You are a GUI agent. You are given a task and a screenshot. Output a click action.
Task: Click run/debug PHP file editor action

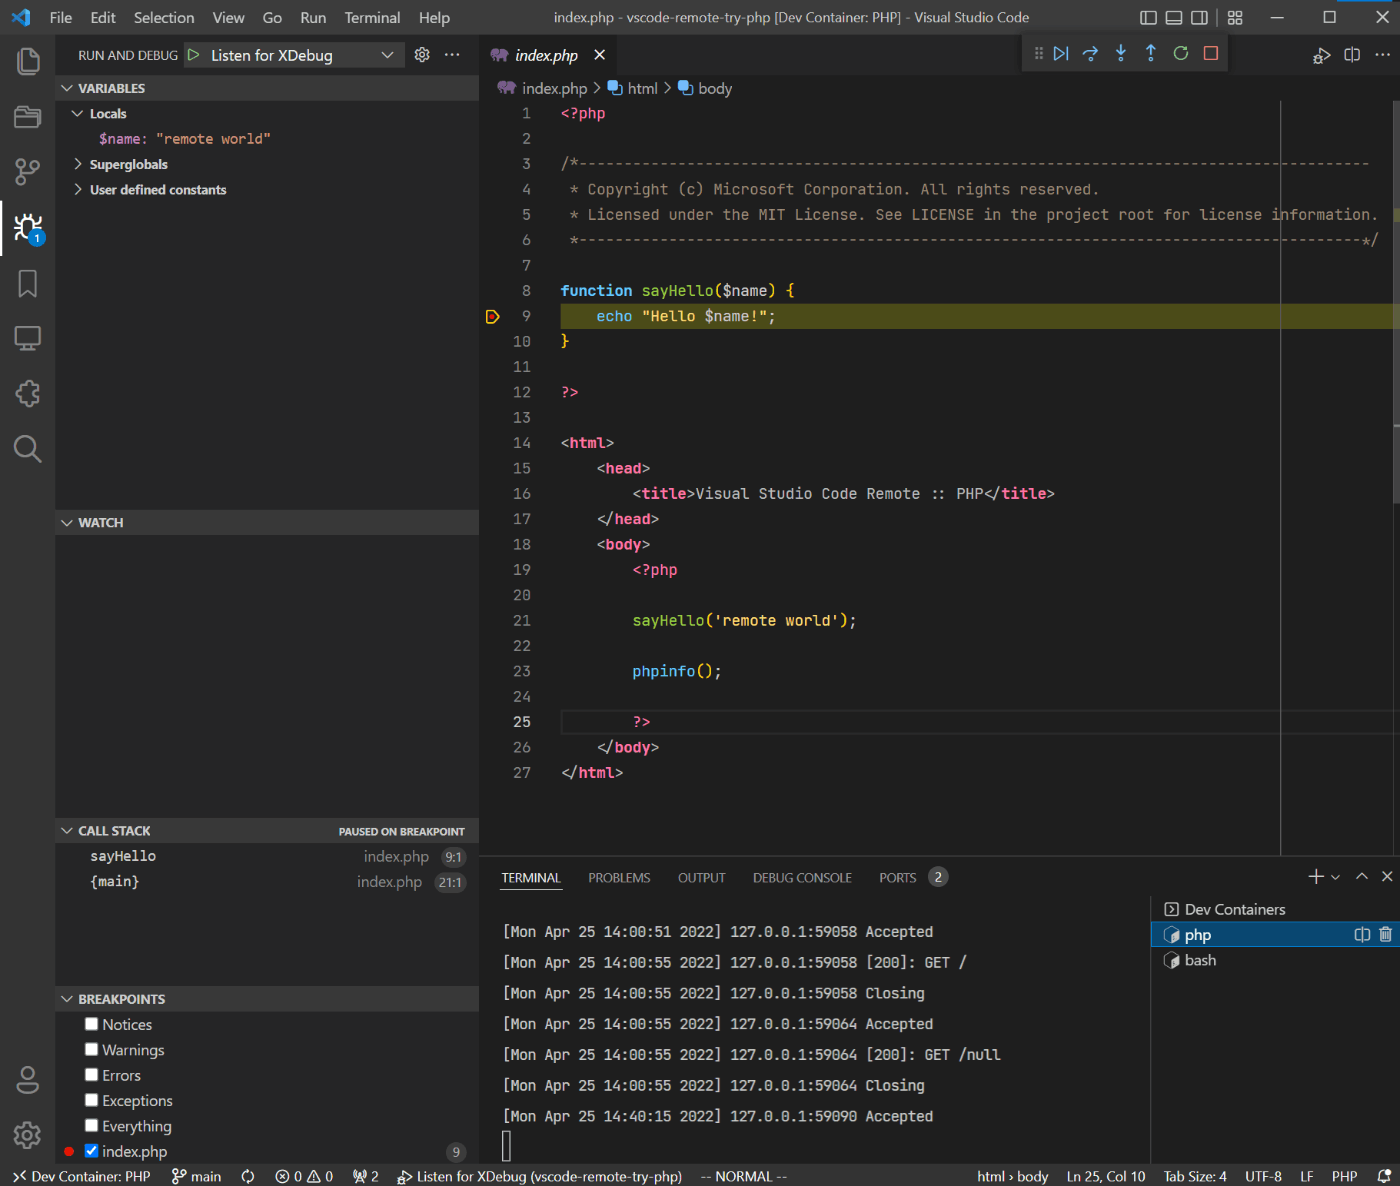pyautogui.click(x=1322, y=55)
